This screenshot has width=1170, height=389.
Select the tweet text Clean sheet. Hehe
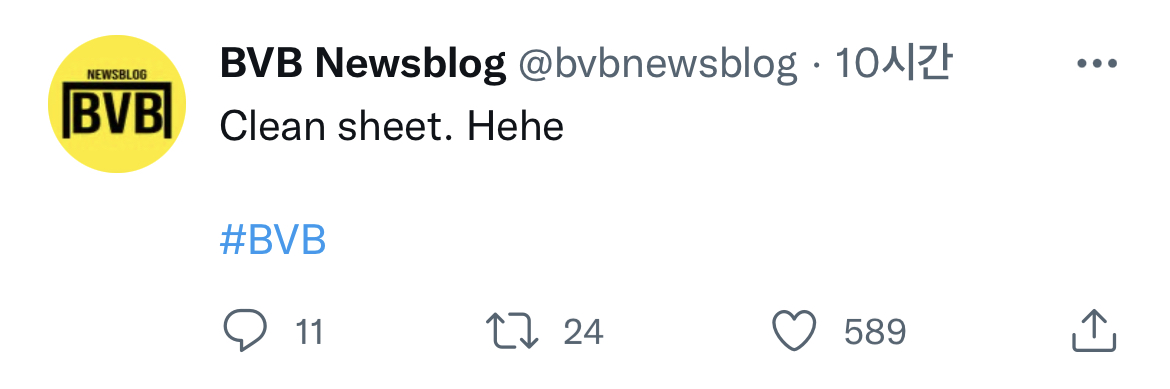pyautogui.click(x=392, y=127)
